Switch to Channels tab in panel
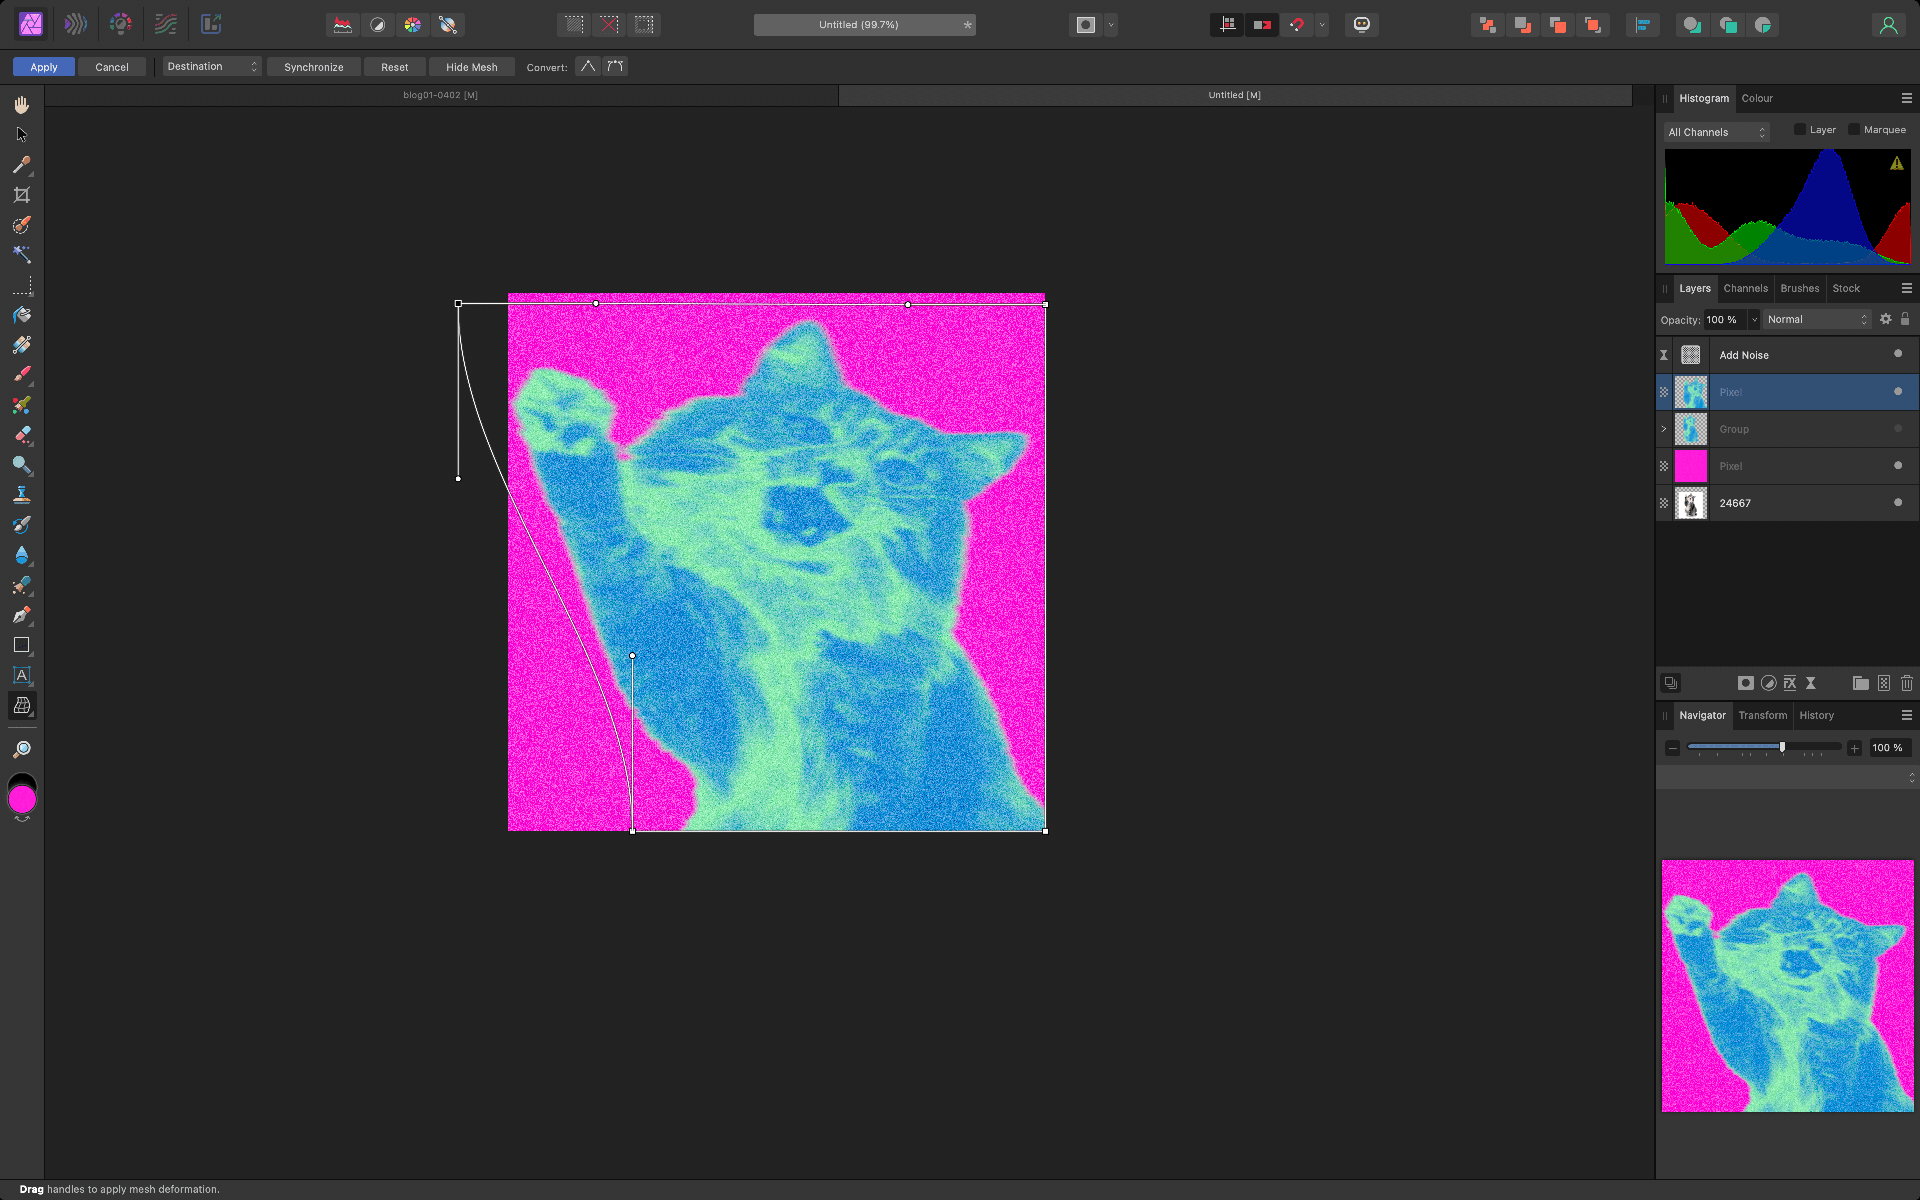1920x1200 pixels. (1744, 288)
